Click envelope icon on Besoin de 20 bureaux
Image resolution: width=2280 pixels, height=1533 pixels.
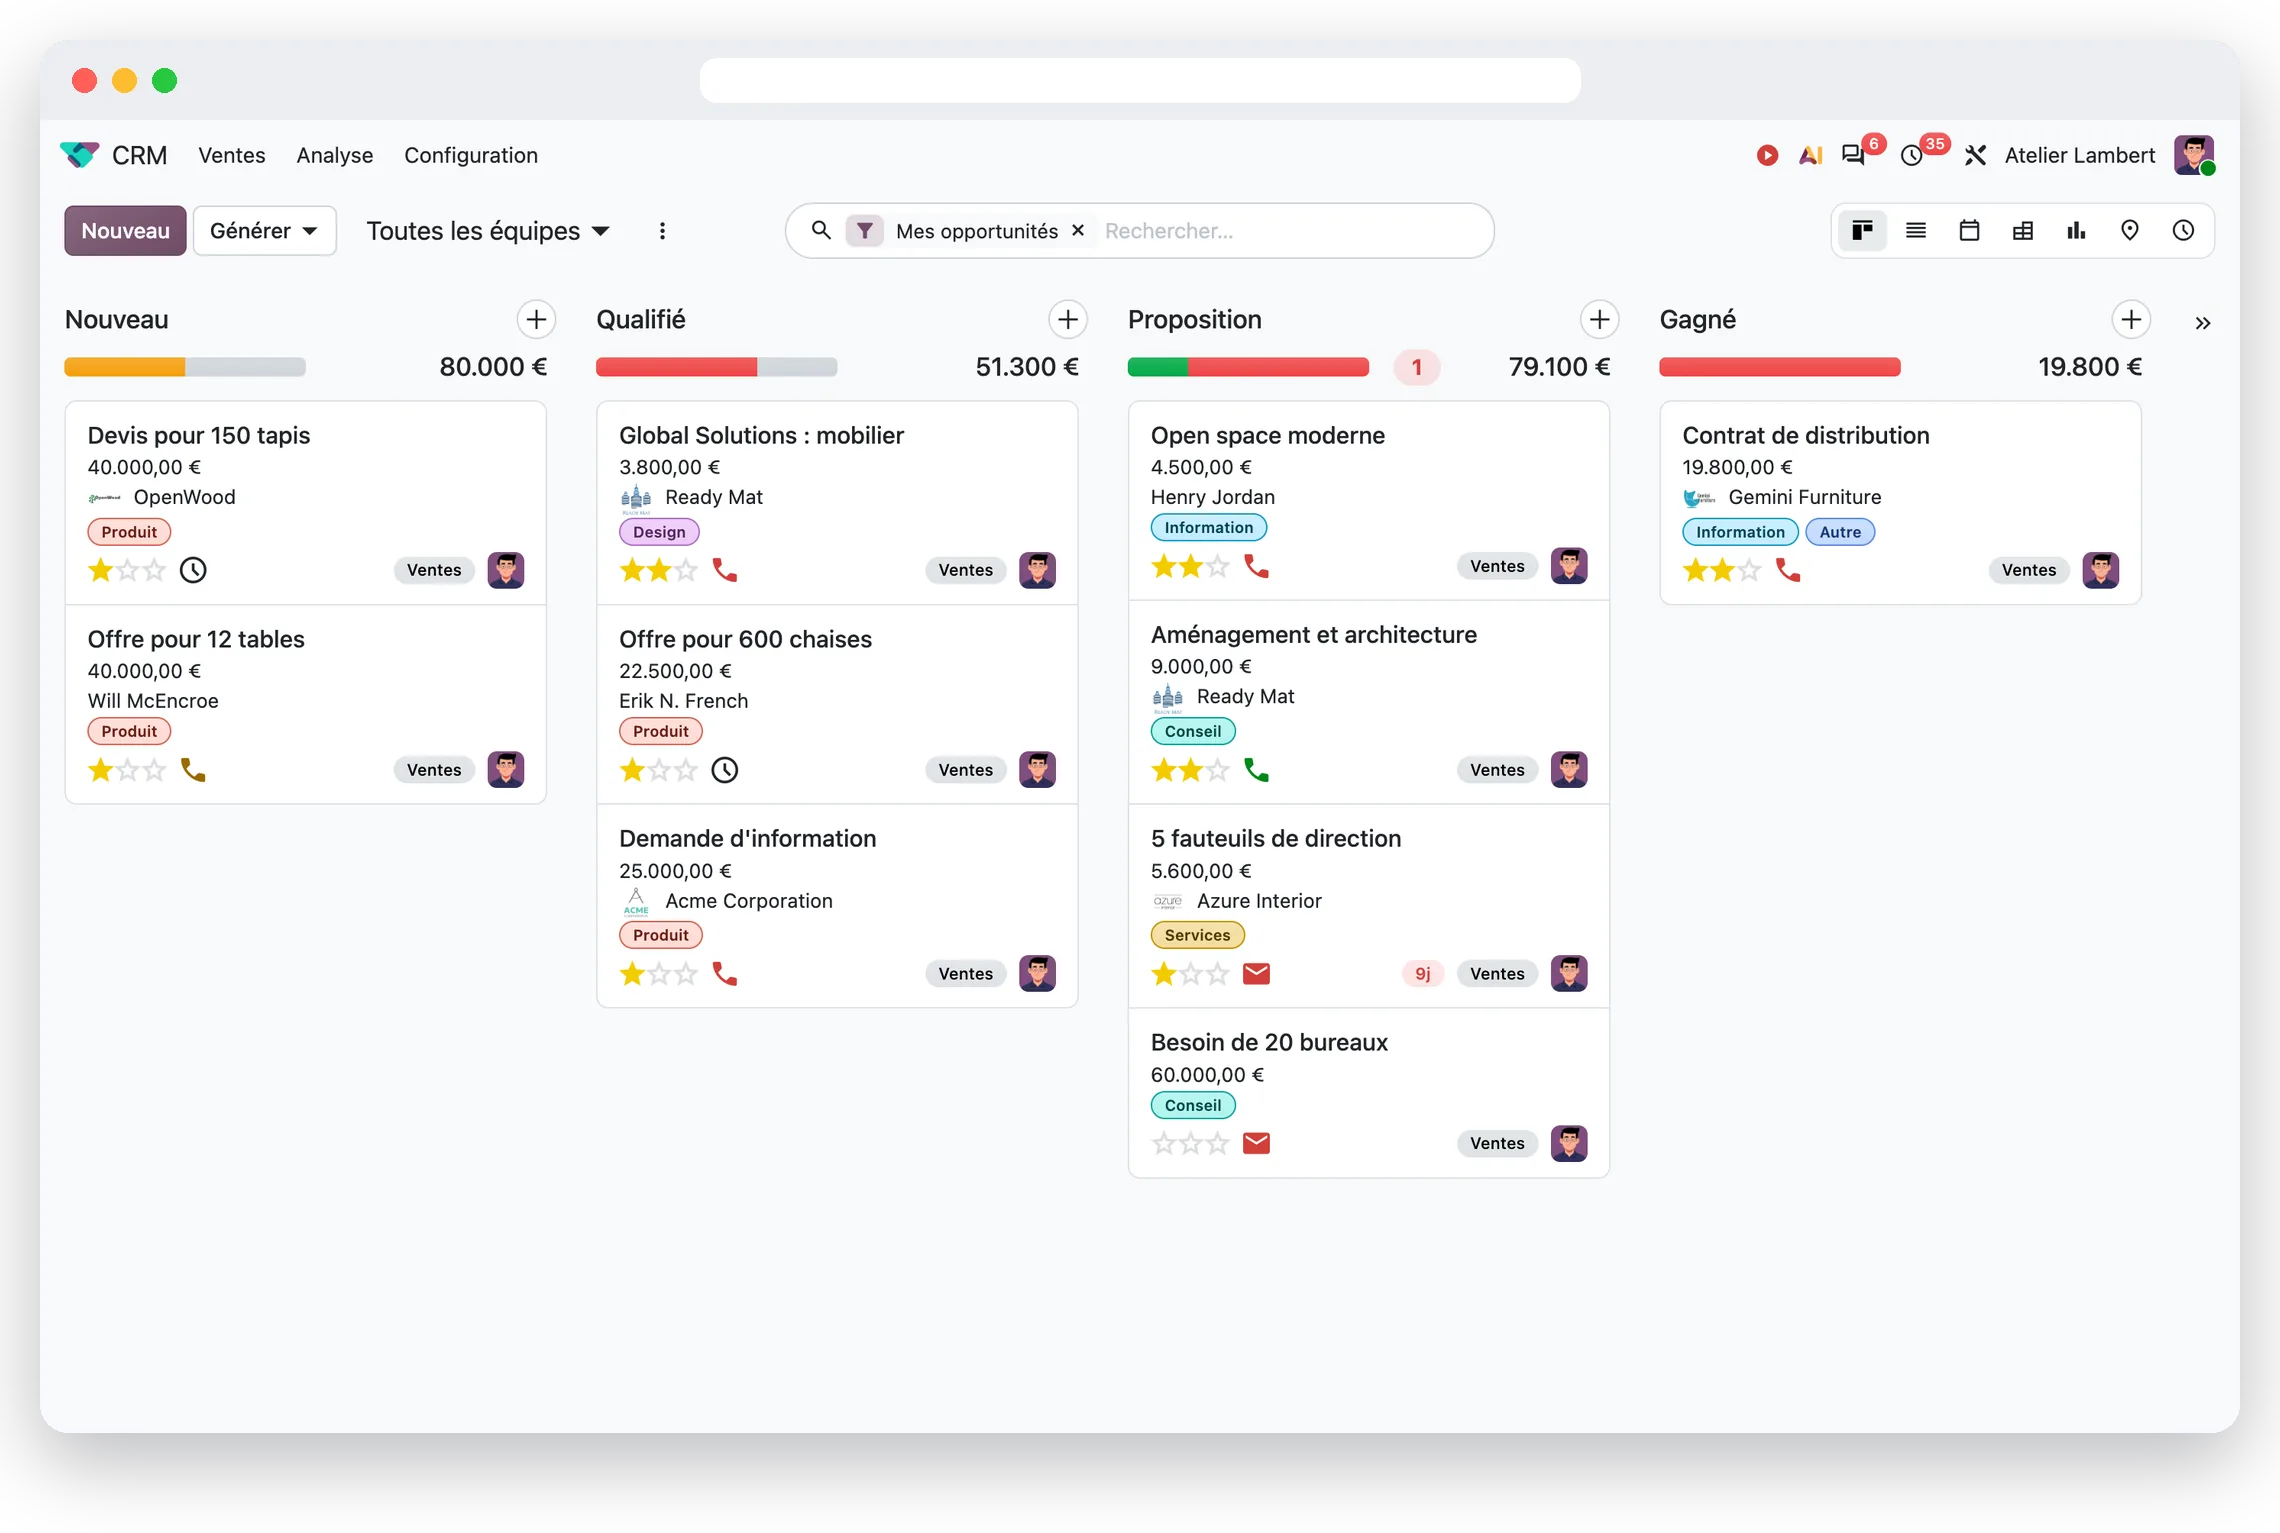1256,1143
